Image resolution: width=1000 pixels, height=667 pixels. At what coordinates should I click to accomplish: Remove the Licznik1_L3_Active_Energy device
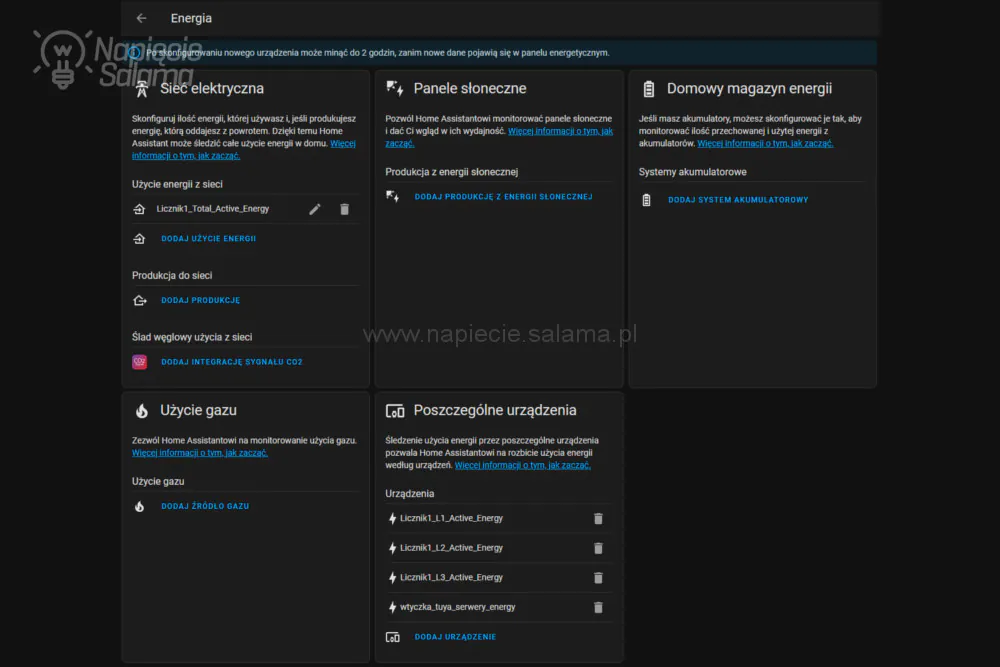[598, 578]
